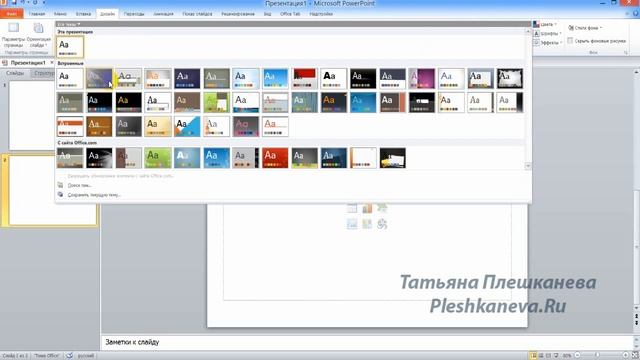Click Save in the quick access toolbar
This screenshot has height=360, width=640.
point(15,2)
